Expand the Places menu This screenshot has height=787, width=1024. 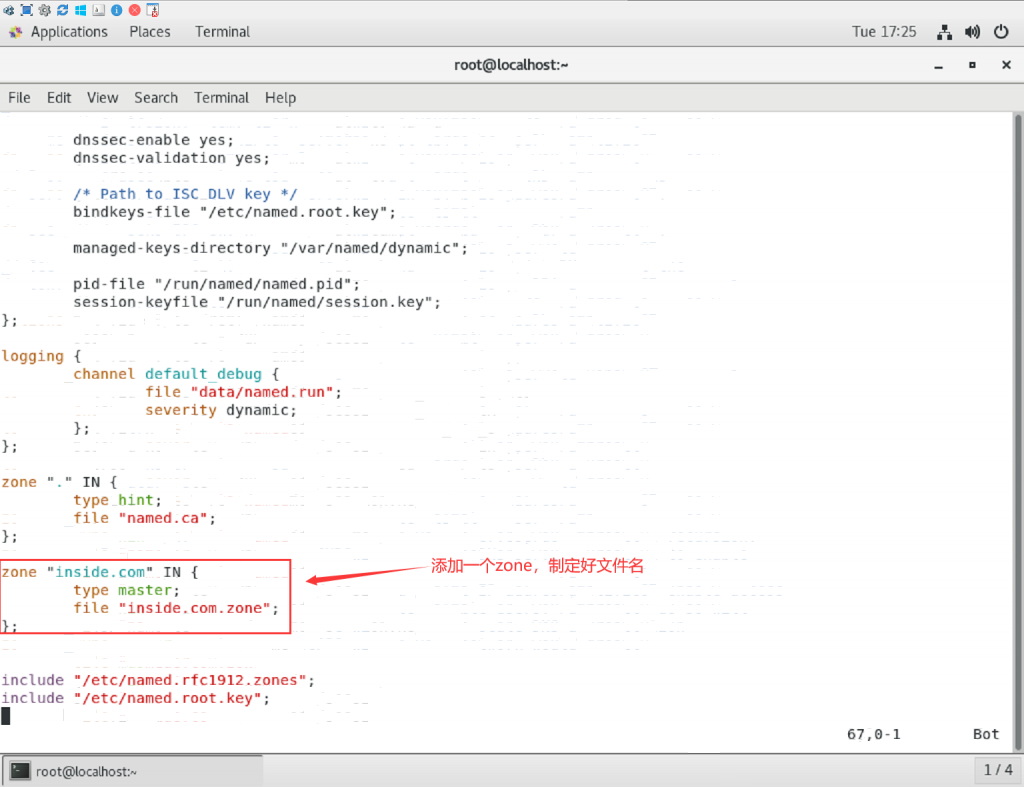[x=150, y=32]
